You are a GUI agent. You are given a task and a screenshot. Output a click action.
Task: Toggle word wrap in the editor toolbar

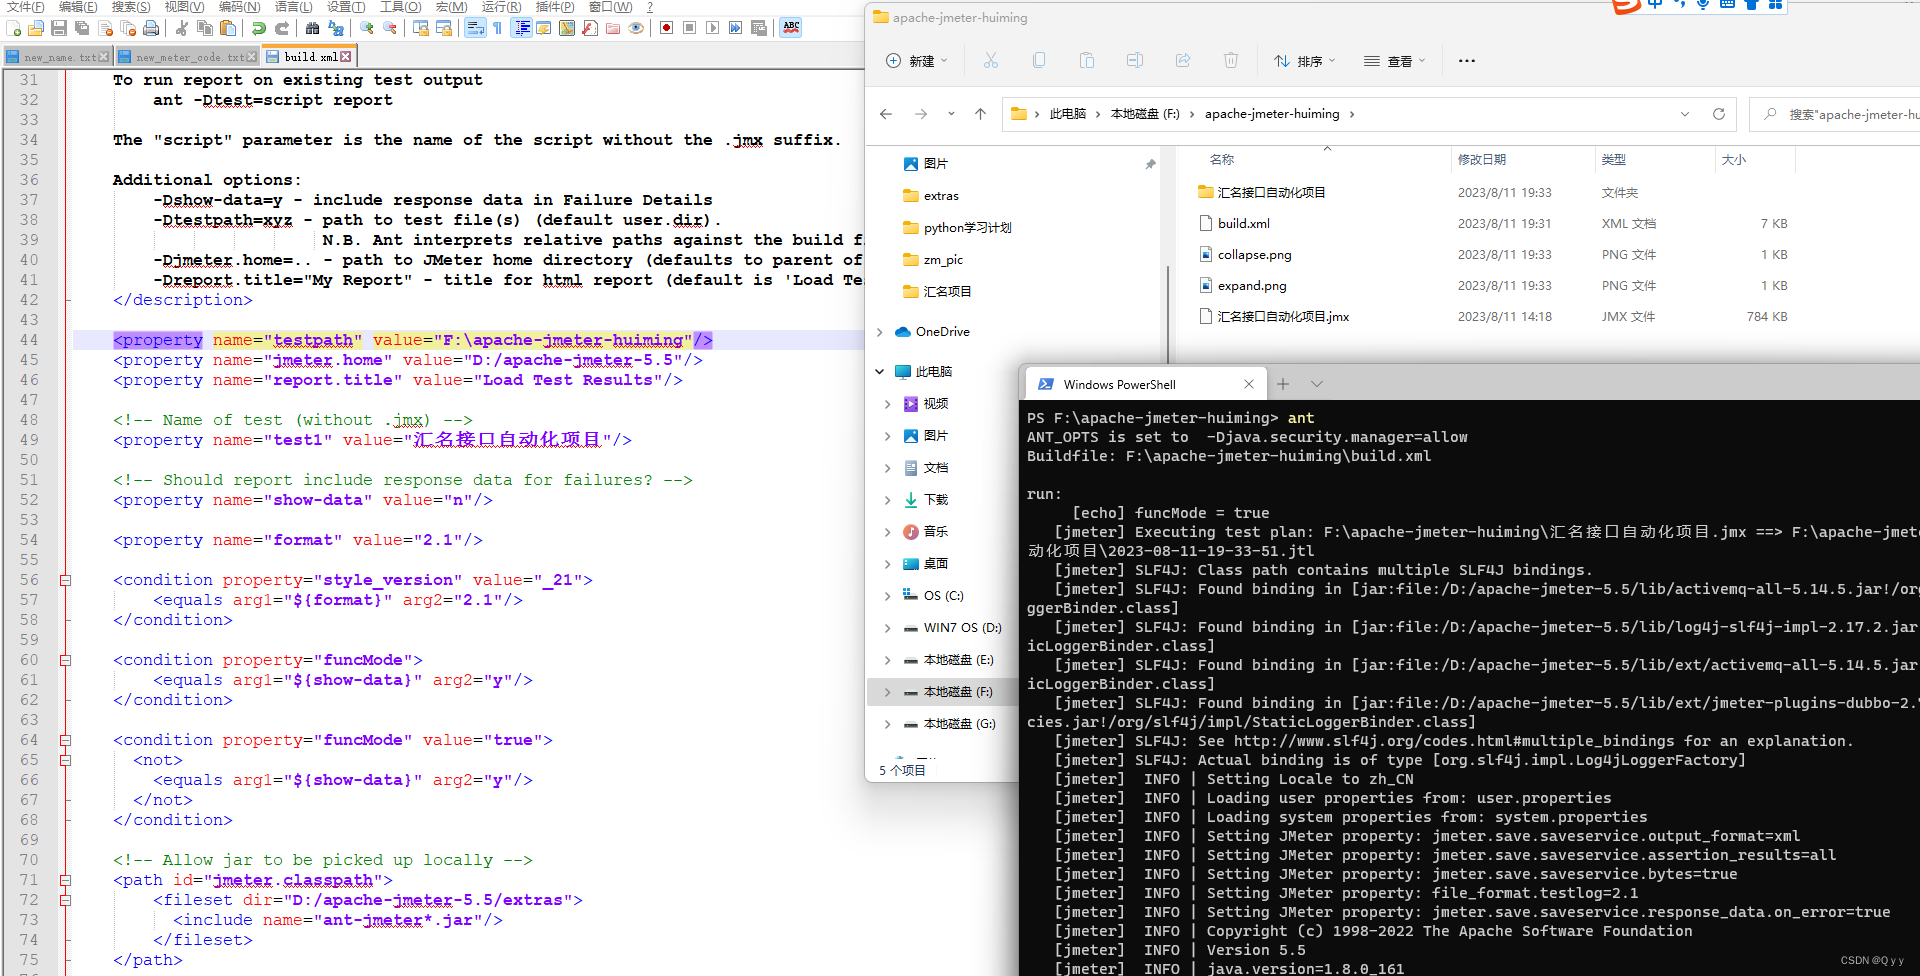click(477, 28)
